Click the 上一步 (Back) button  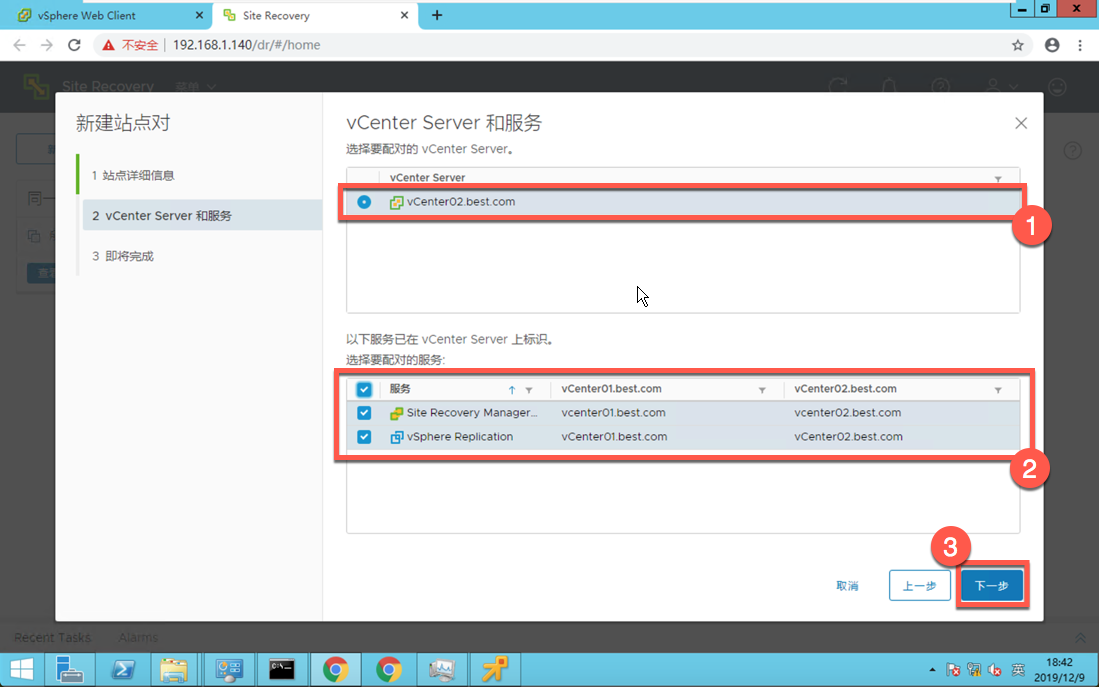[x=919, y=585]
